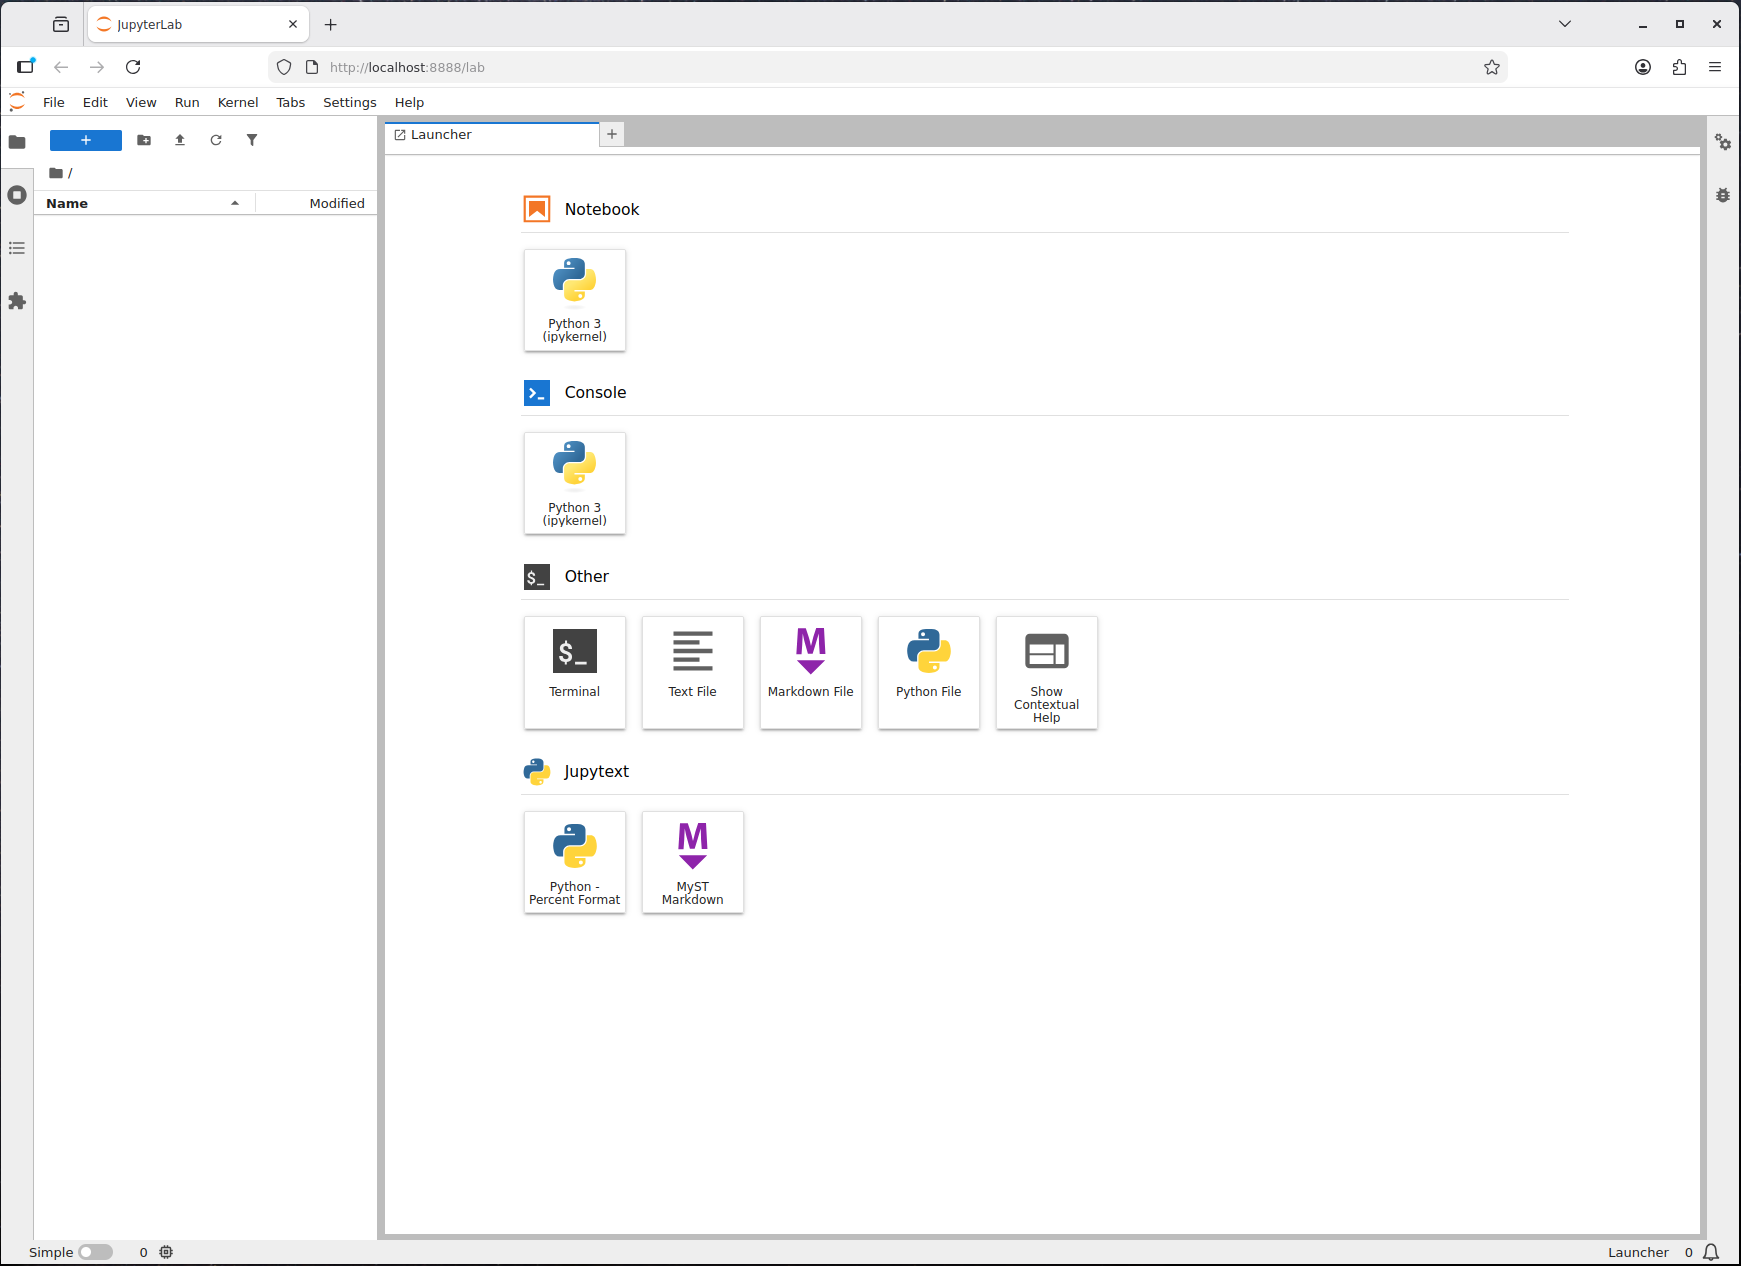Open the Property Inspector gears icon

[1722, 143]
